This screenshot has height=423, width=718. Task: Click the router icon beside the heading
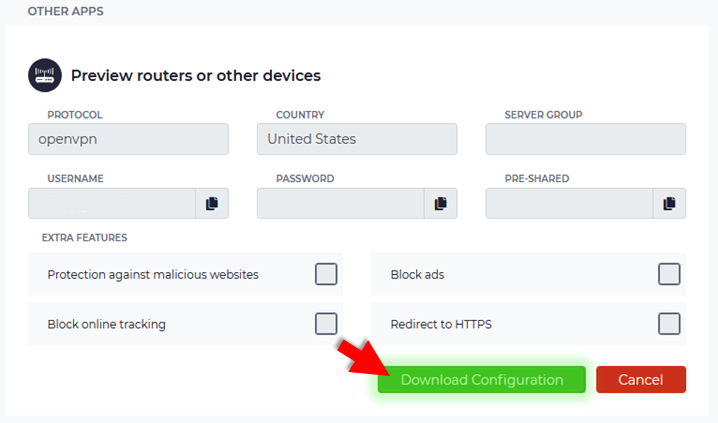(x=45, y=75)
